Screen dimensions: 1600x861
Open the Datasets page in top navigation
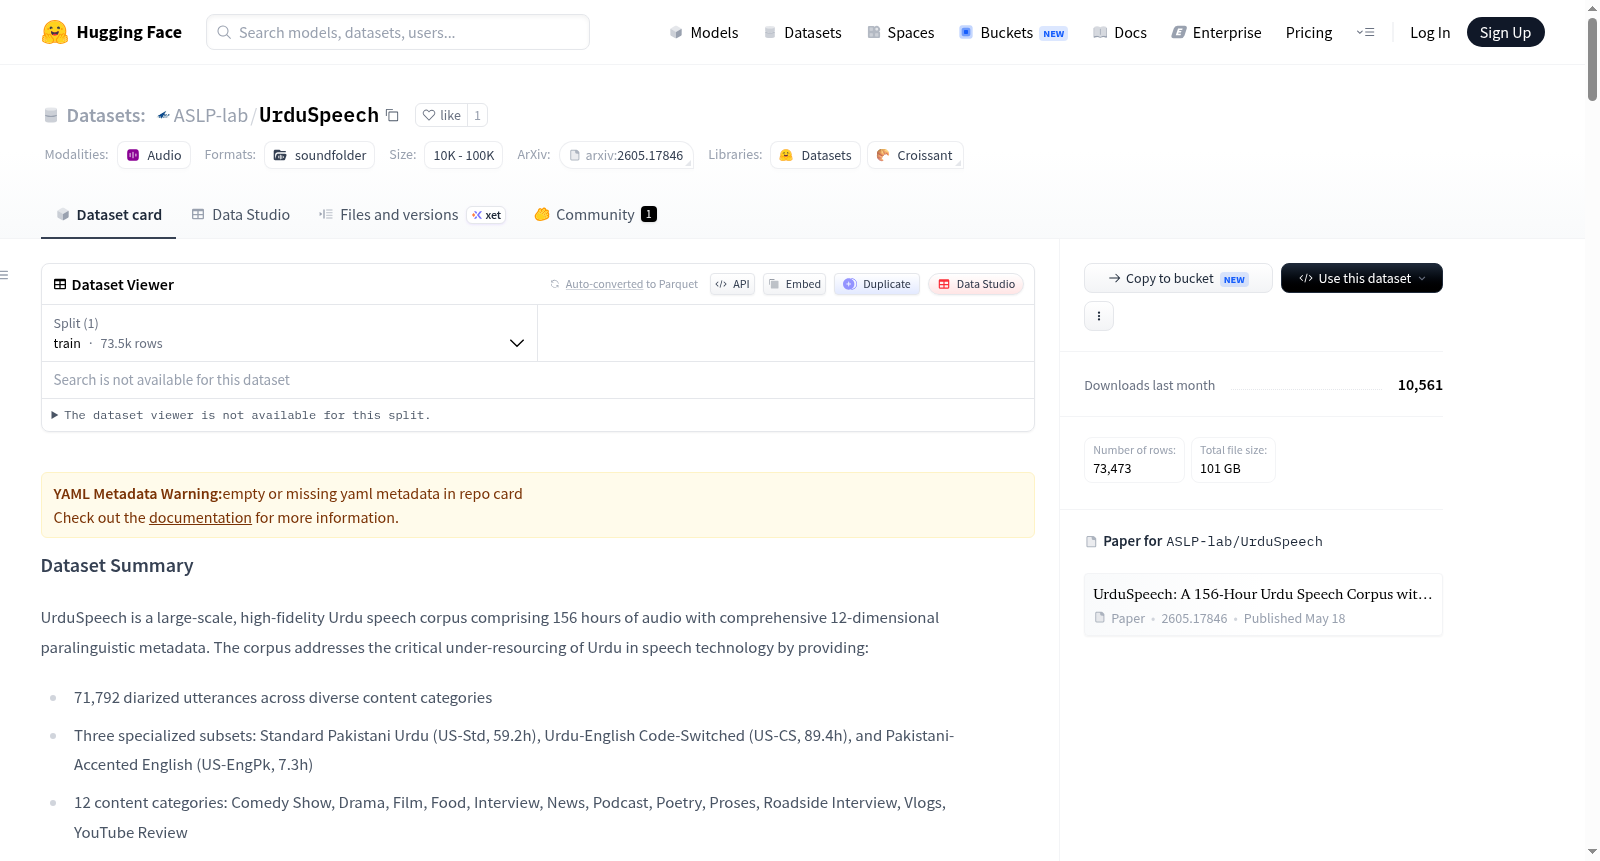click(x=803, y=32)
